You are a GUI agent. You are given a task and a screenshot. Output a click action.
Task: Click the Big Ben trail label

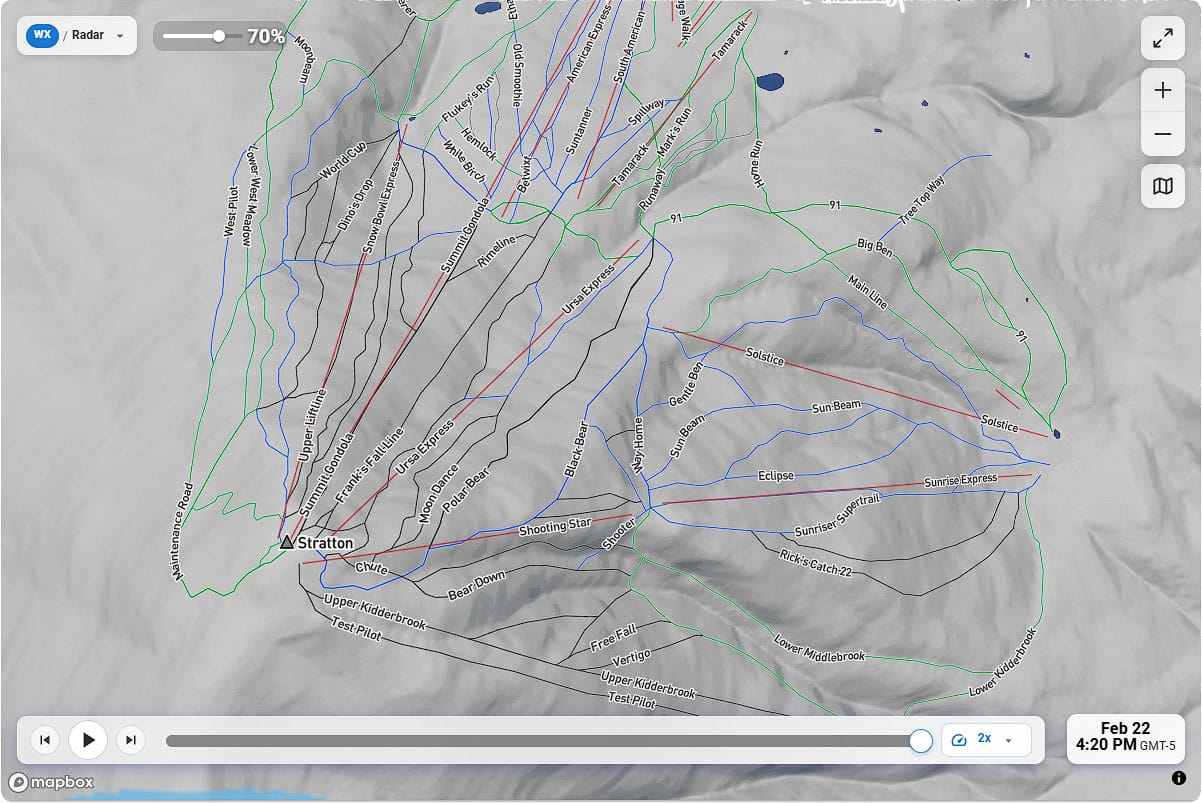click(875, 247)
